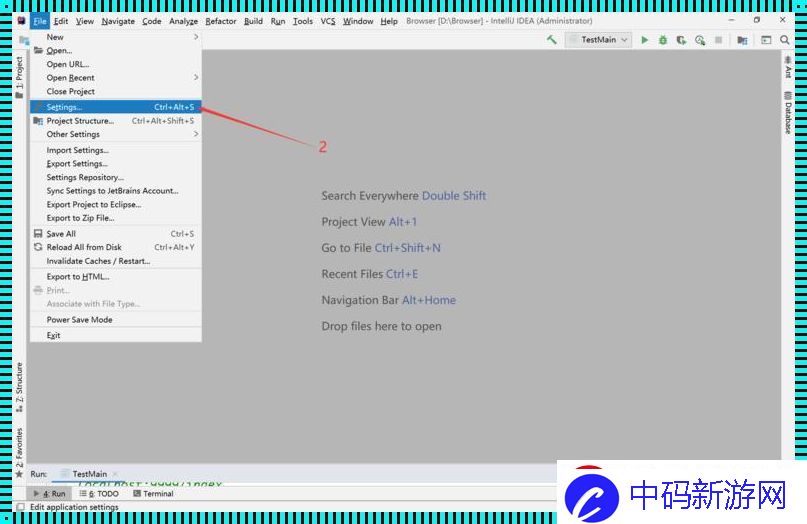807x524 pixels.
Task: Open the Database tool window
Action: [787, 112]
